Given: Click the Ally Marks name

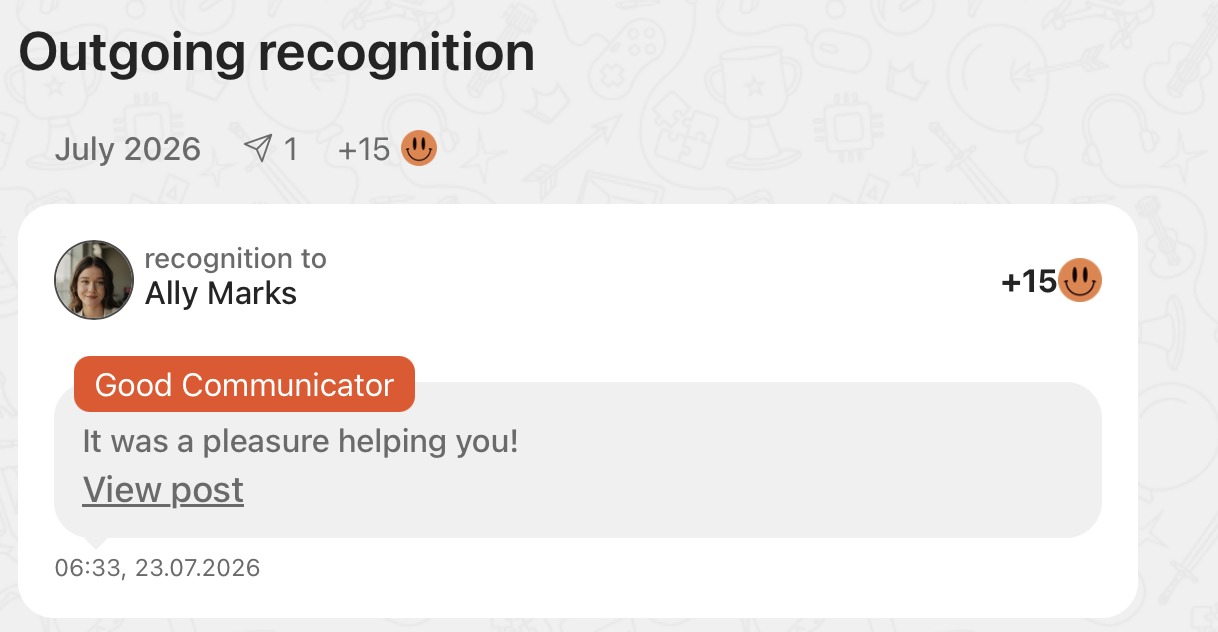Looking at the screenshot, I should (221, 294).
